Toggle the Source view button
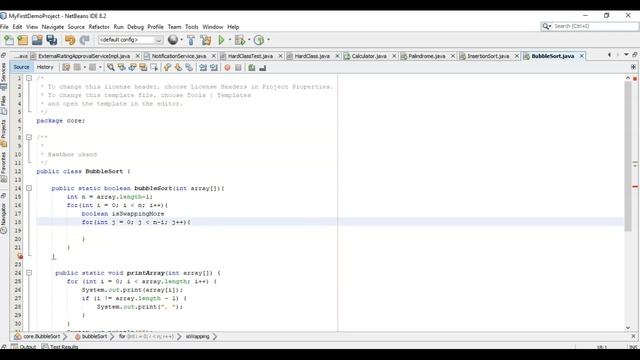640x360 pixels. pyautogui.click(x=21, y=67)
